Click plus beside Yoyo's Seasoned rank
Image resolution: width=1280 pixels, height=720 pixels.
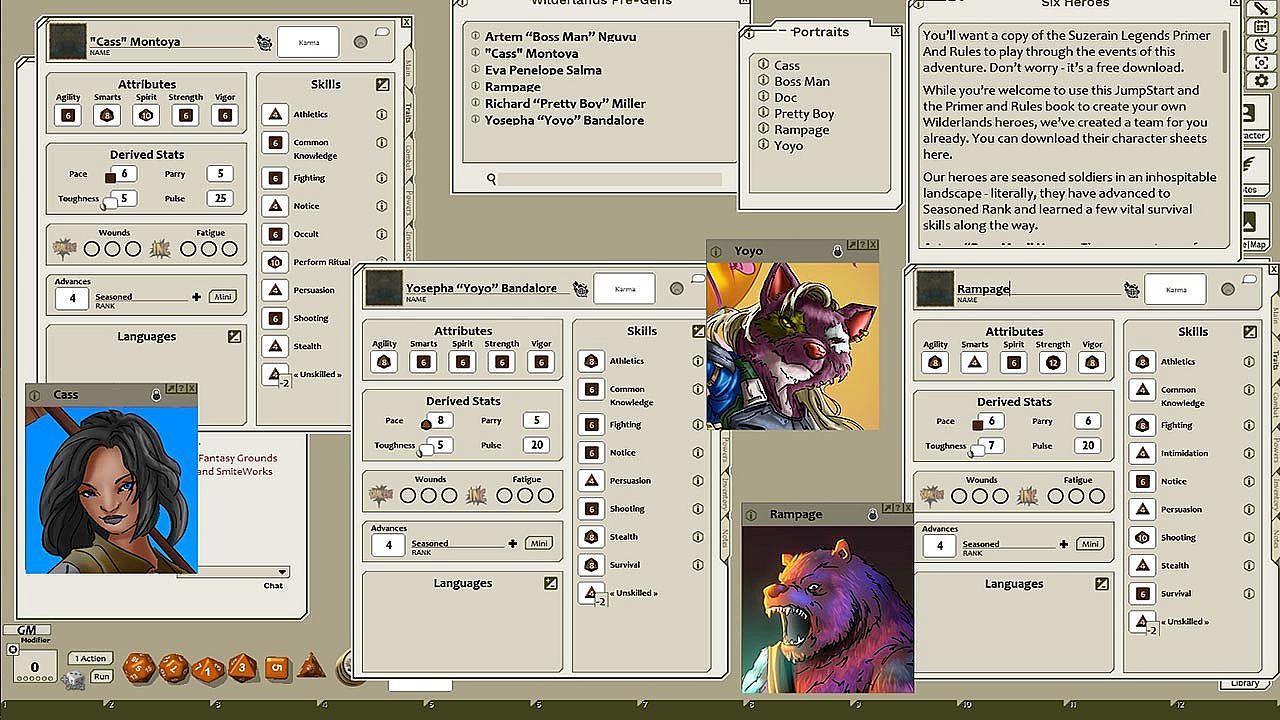(x=513, y=544)
